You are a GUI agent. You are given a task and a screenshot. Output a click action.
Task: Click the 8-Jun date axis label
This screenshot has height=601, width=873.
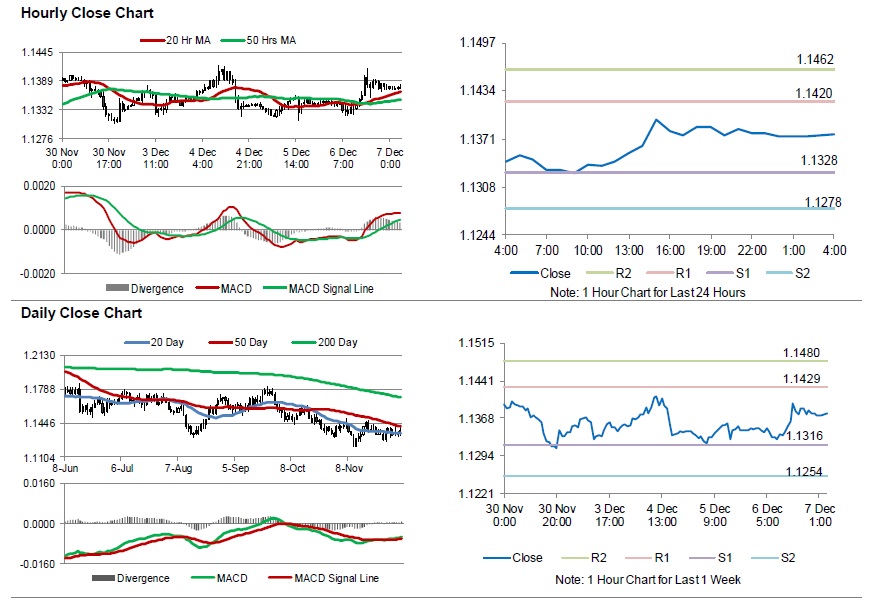point(65,467)
